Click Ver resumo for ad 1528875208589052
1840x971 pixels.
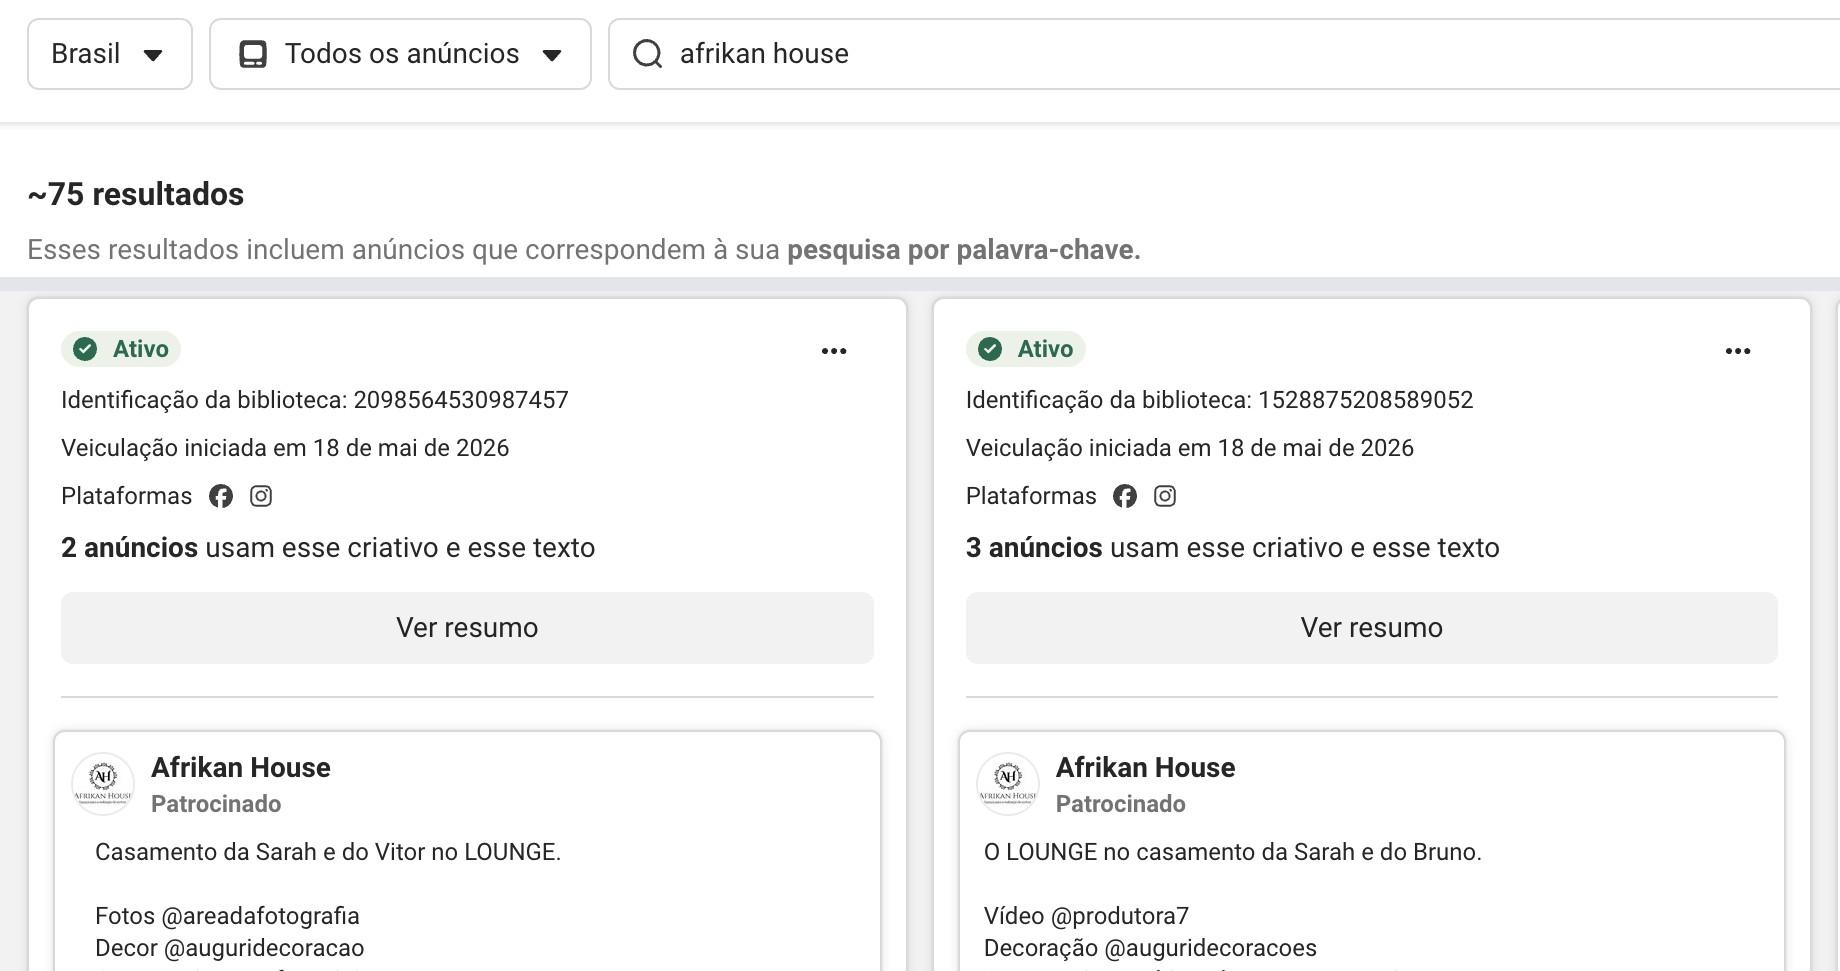1372,628
